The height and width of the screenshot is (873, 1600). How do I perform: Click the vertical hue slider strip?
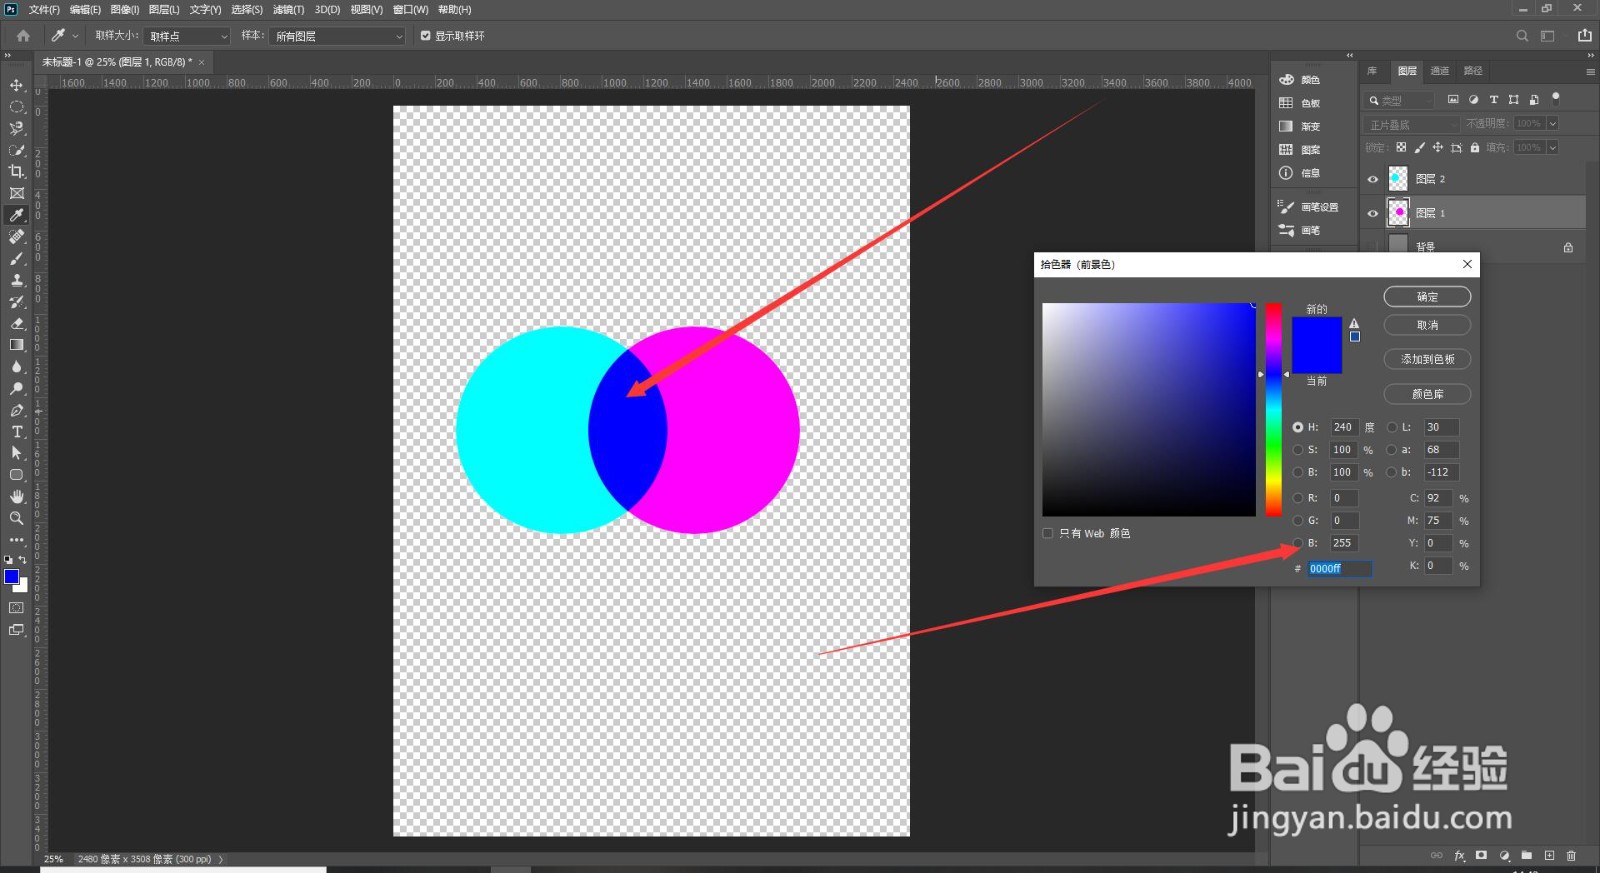(x=1273, y=409)
